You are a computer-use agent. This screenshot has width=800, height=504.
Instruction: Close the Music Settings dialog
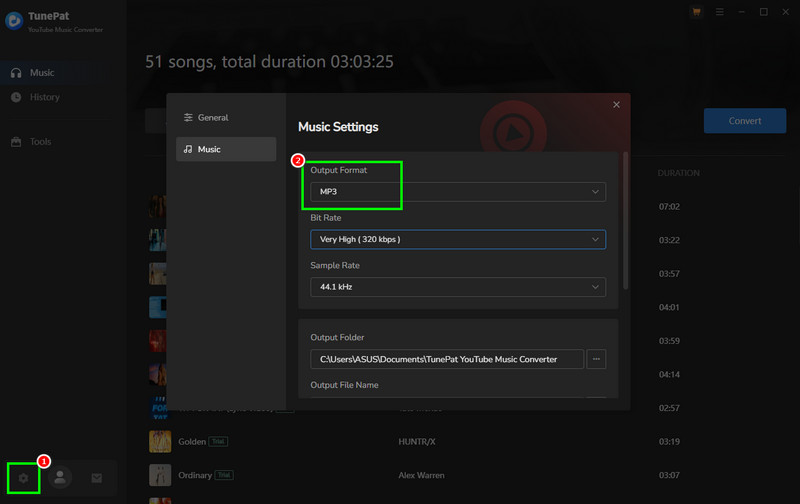point(616,105)
